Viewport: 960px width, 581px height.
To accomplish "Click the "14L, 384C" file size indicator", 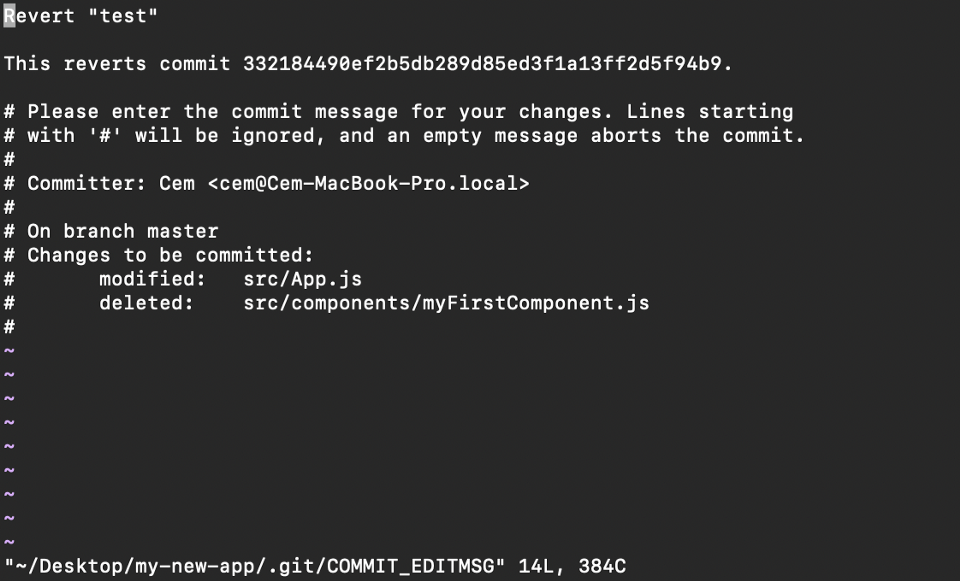I will tap(572, 566).
